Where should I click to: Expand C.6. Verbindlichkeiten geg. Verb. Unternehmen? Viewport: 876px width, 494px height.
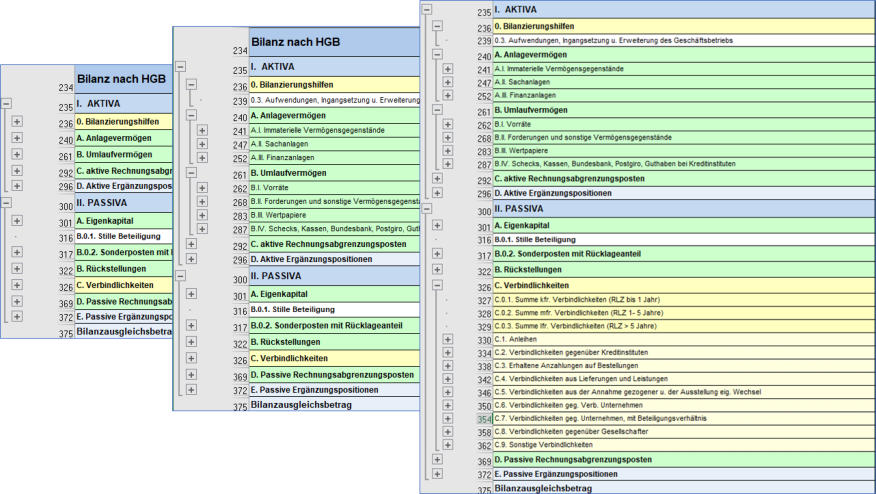pyautogui.click(x=448, y=405)
